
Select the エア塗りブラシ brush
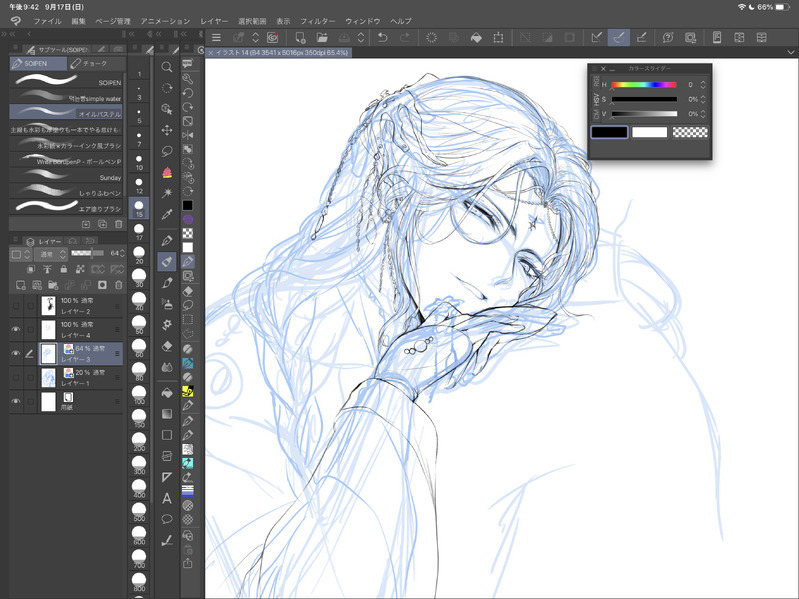point(66,207)
